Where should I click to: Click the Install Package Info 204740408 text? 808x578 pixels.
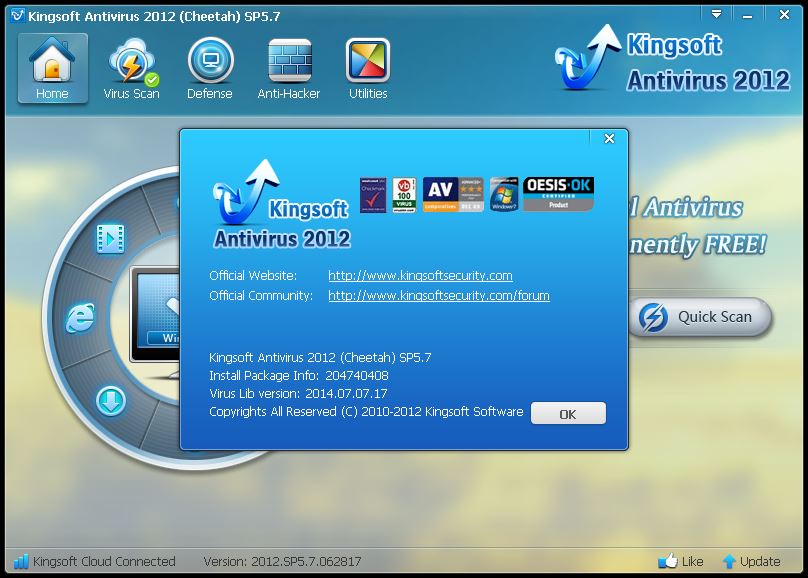coord(299,376)
